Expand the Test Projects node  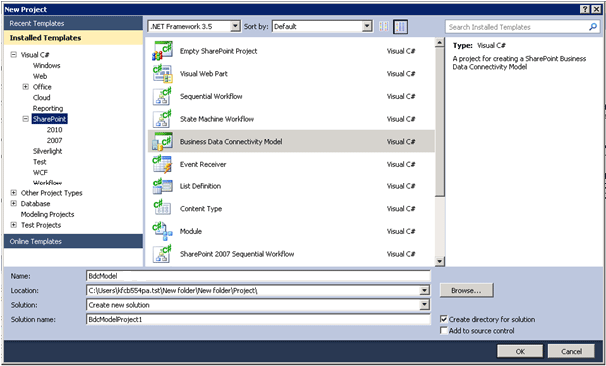[14, 225]
